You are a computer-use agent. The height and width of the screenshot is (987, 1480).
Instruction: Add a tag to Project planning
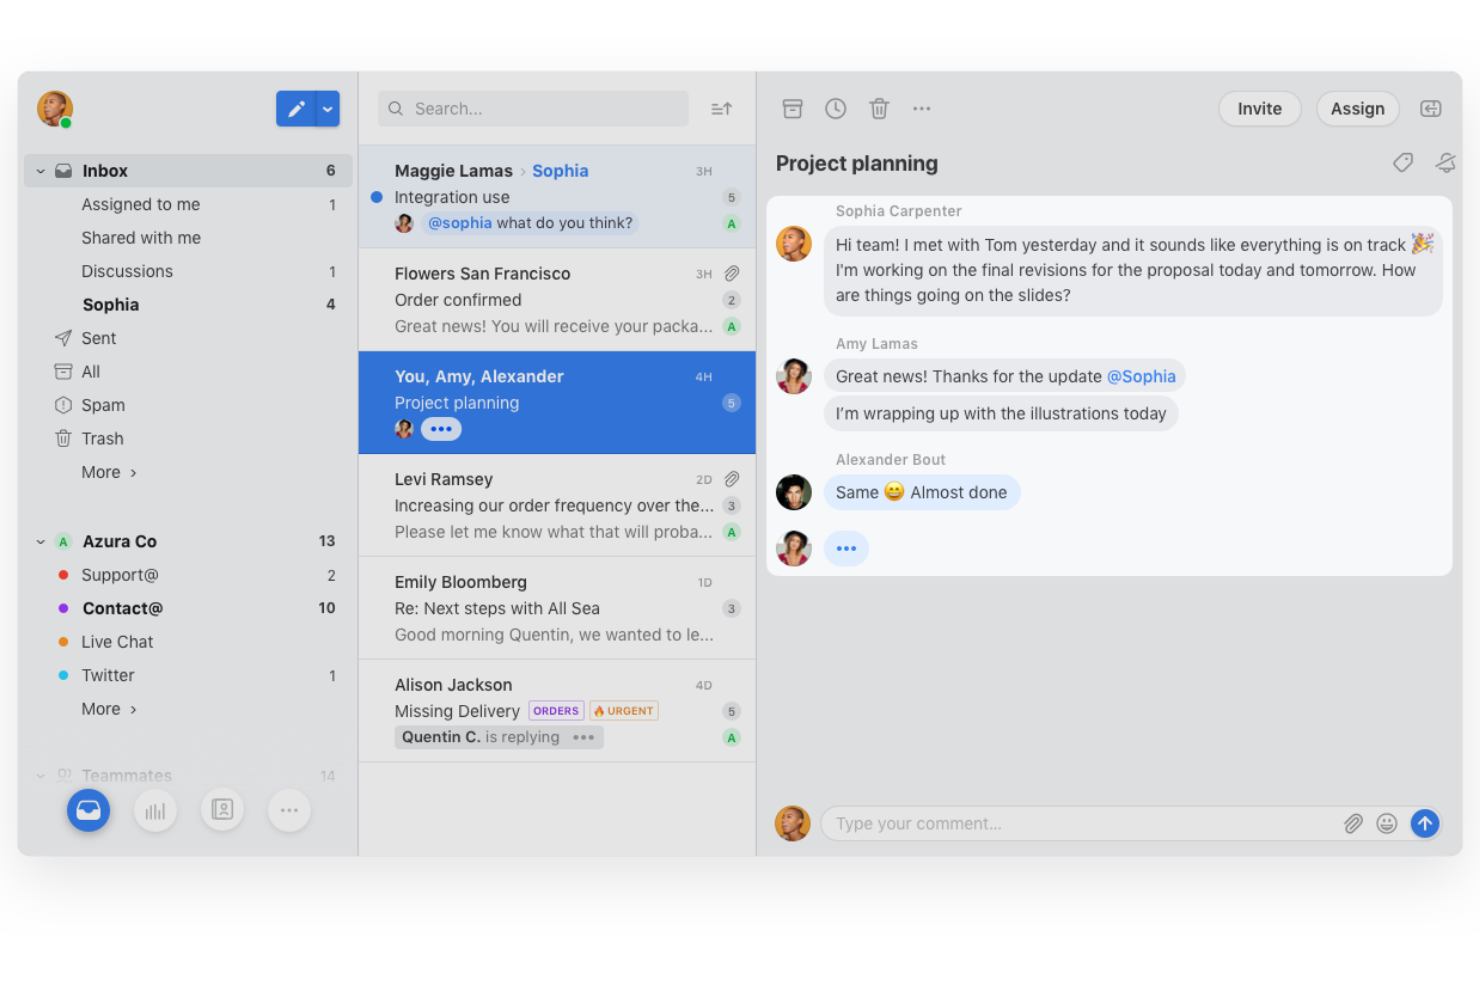1402,162
